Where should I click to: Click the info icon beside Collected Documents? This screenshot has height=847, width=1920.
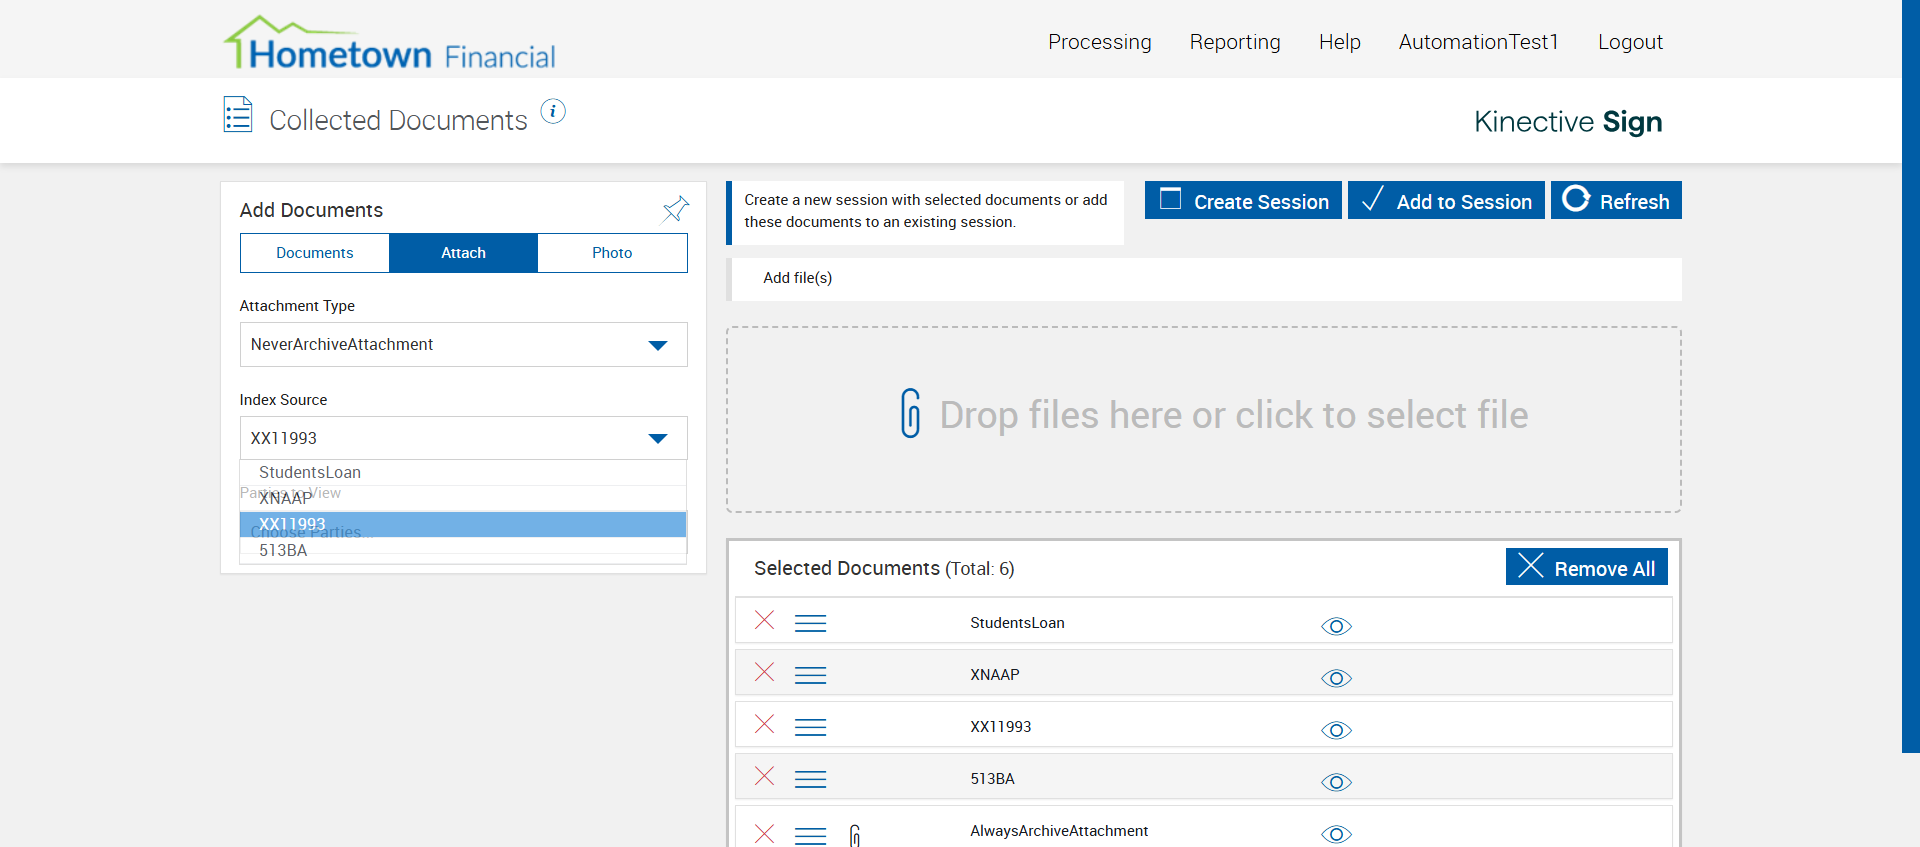coord(553,112)
